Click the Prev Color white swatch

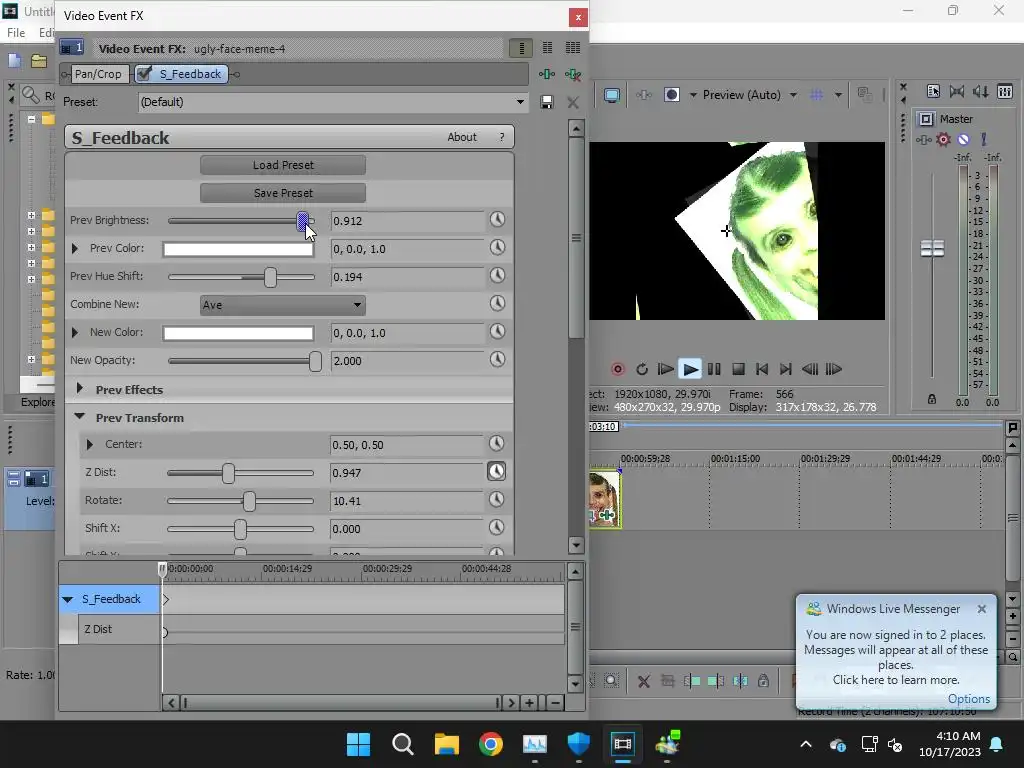click(x=238, y=249)
